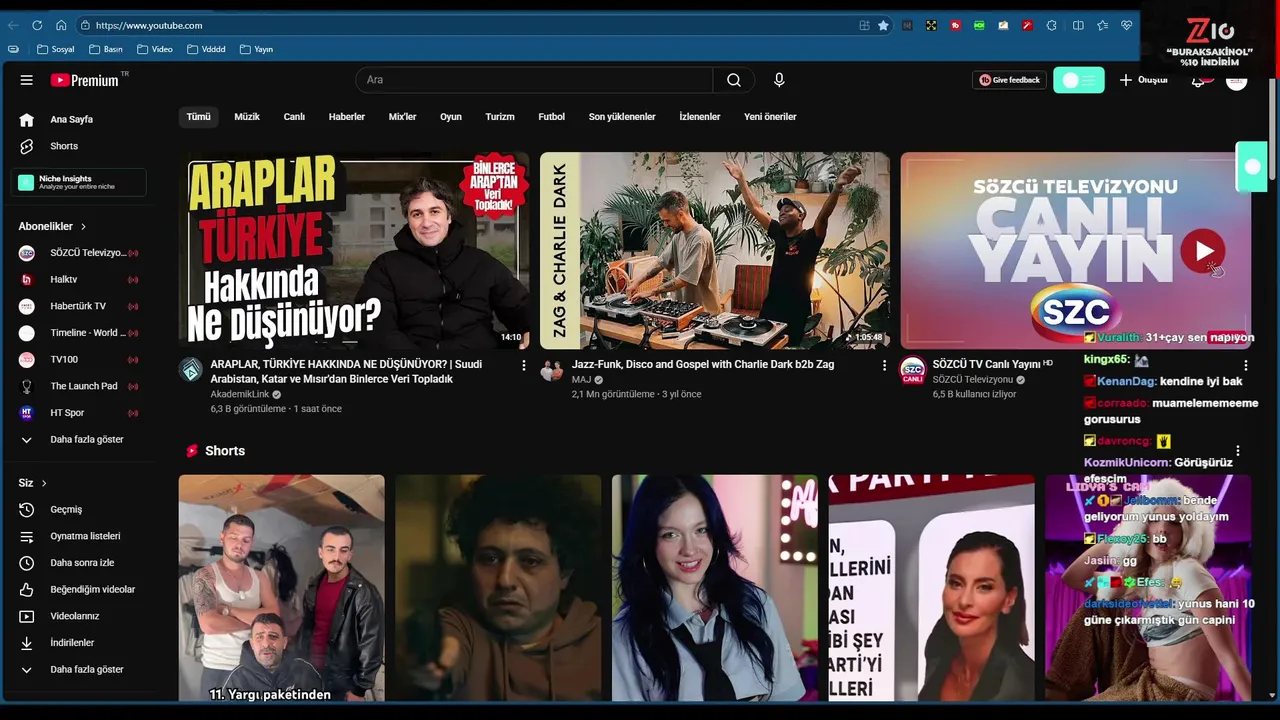
Task: Click the favorite star in address bar
Action: tap(883, 25)
